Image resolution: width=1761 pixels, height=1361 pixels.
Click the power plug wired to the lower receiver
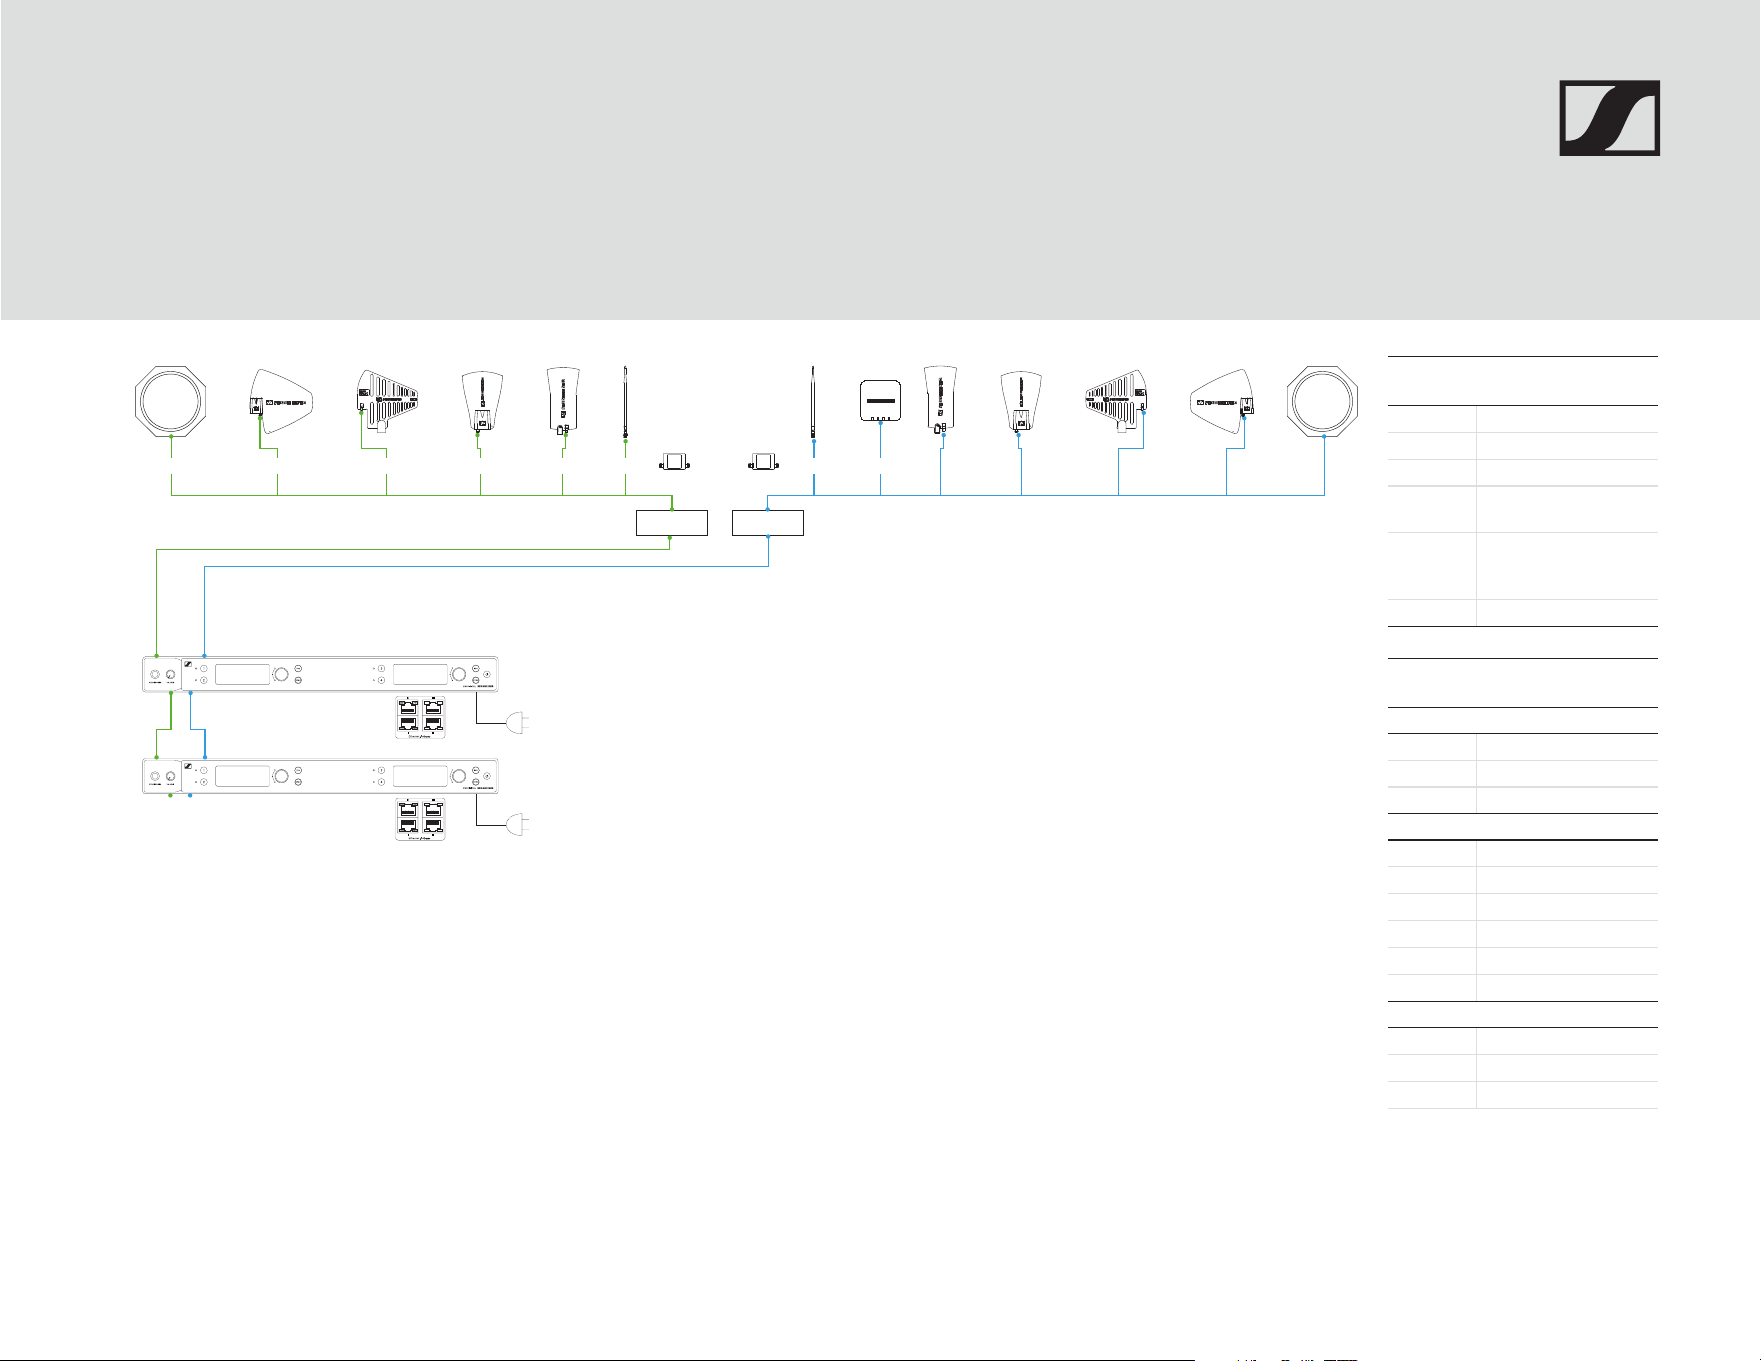[x=517, y=824]
